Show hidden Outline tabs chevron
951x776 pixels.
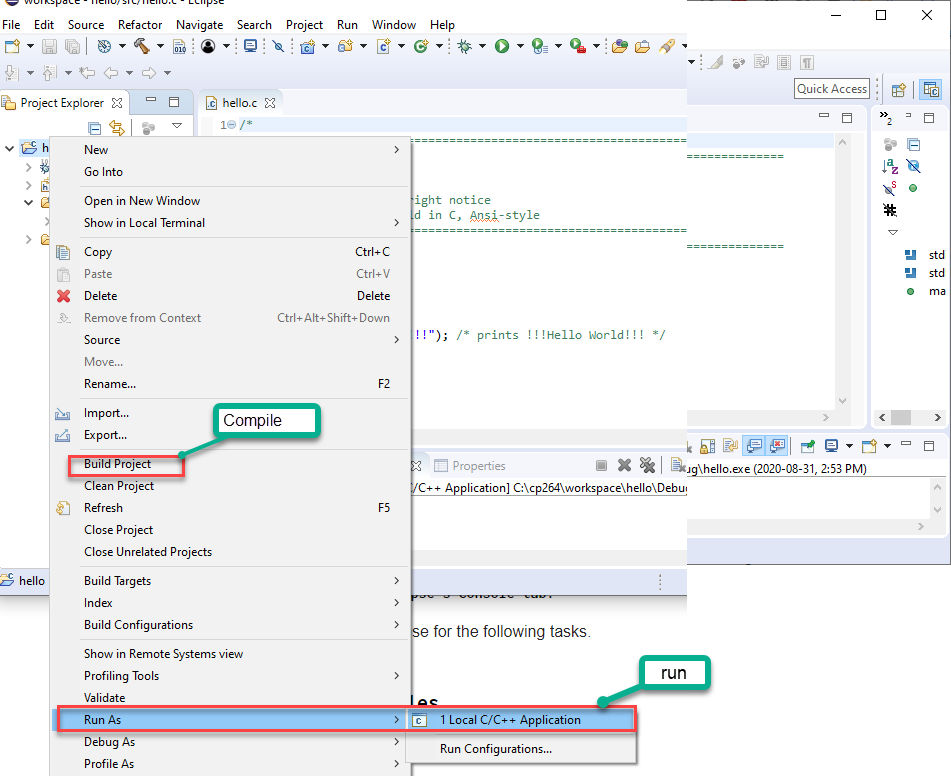(x=886, y=117)
